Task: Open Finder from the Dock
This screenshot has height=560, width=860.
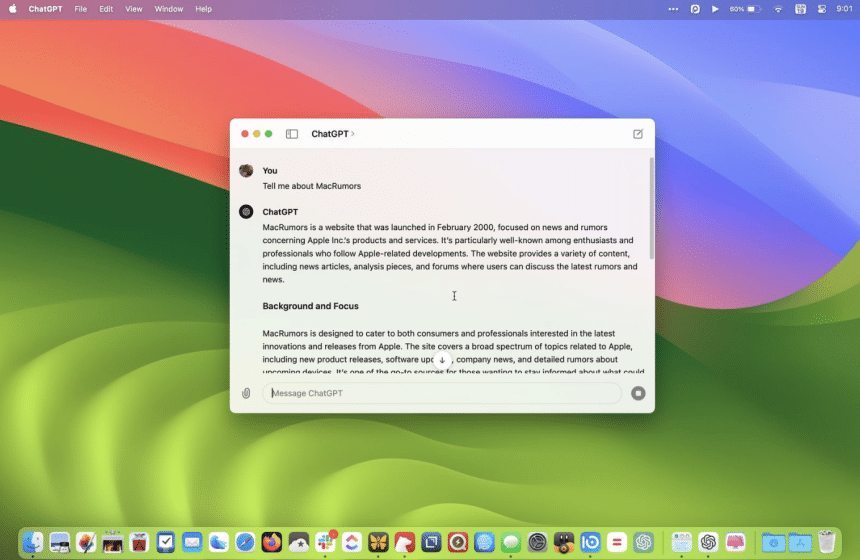Action: (33, 542)
